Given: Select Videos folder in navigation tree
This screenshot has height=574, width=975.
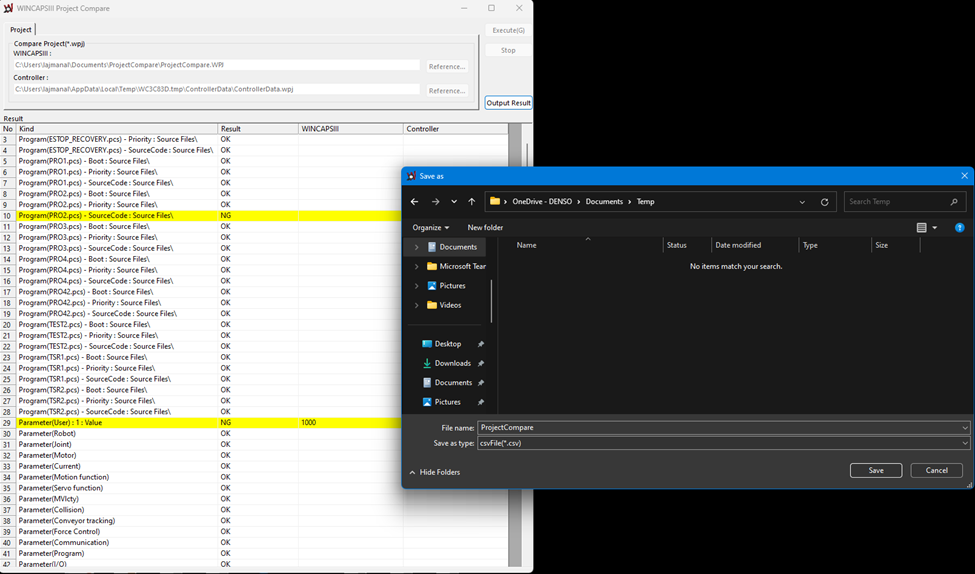Looking at the screenshot, I should (x=444, y=305).
